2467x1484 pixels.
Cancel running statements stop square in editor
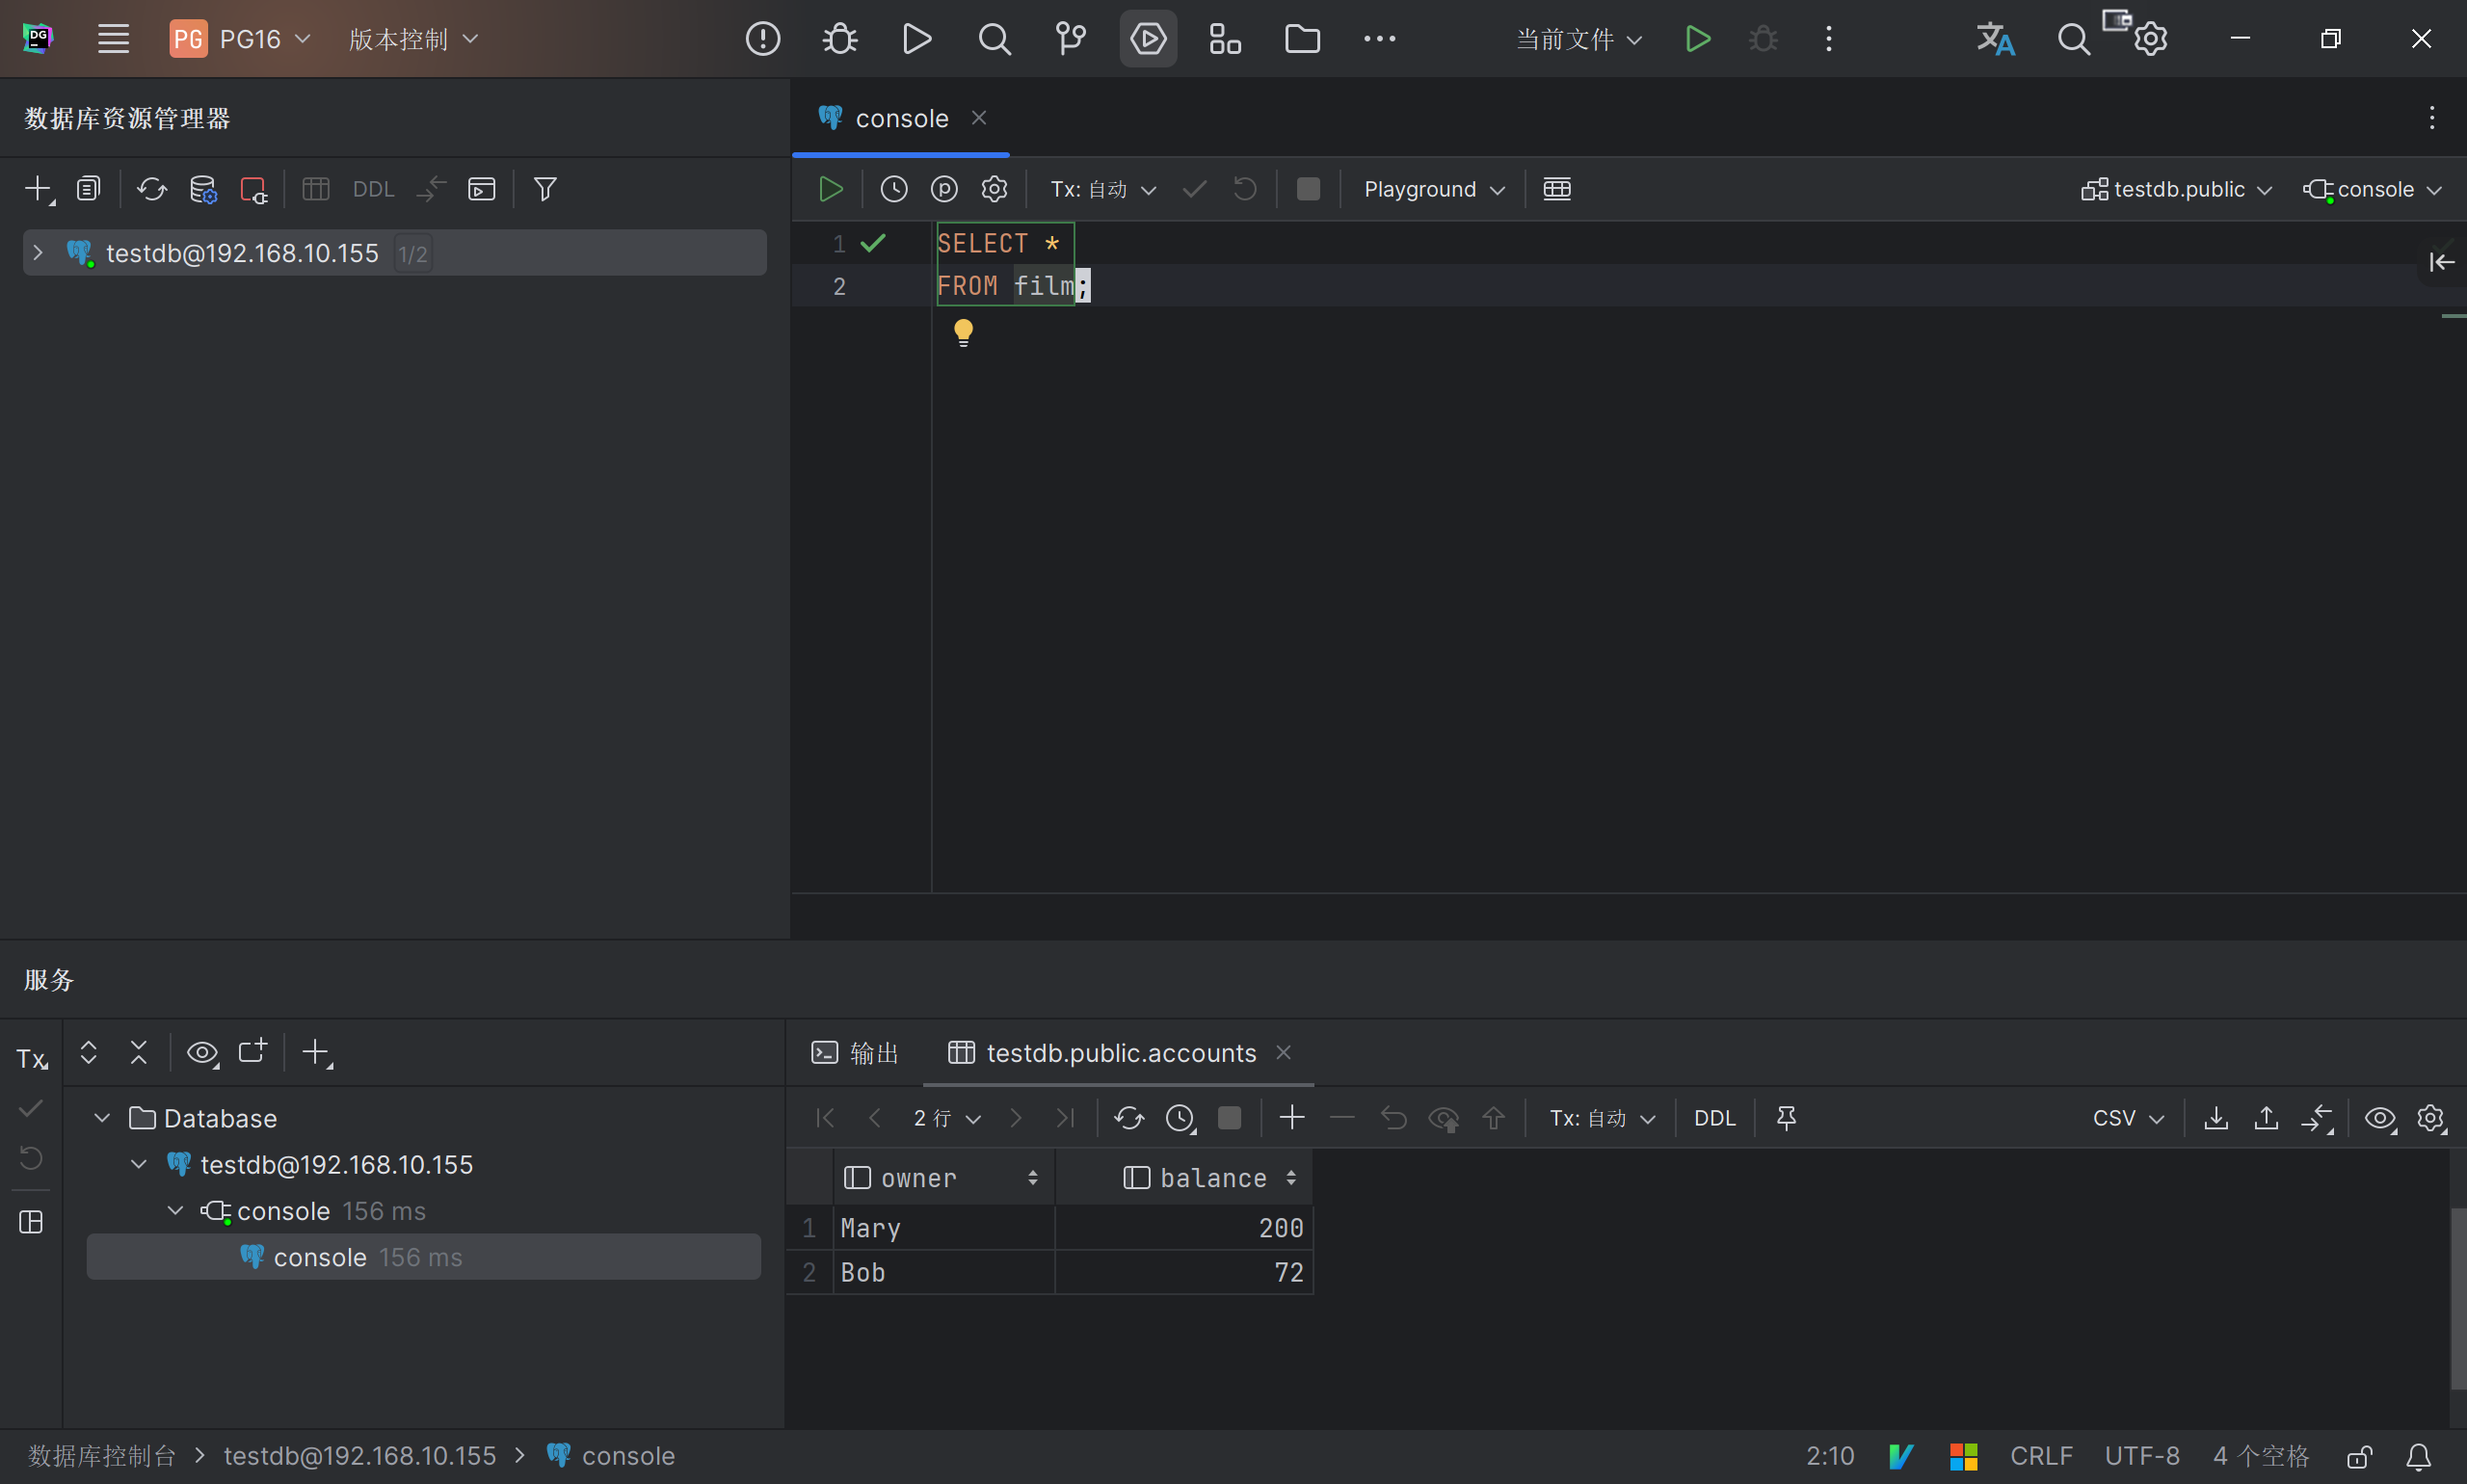coord(1308,189)
